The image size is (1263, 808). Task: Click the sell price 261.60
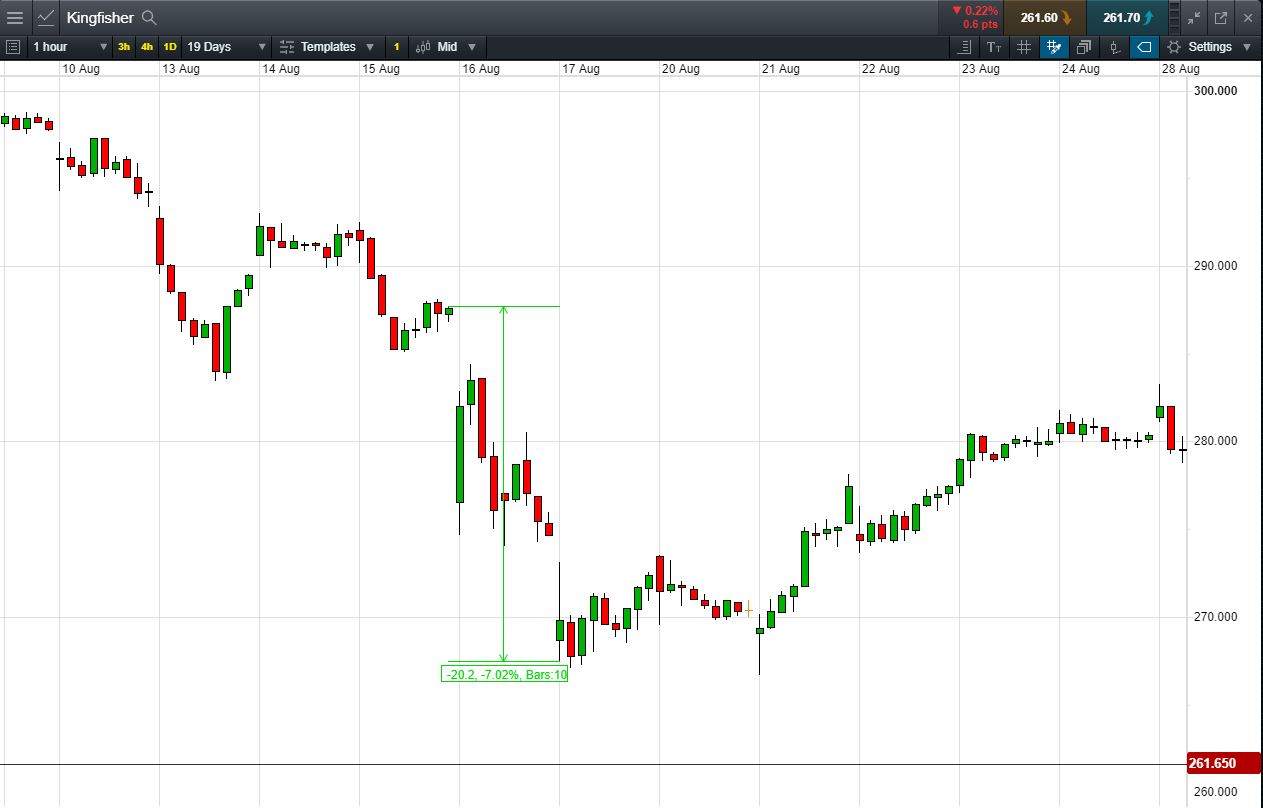pos(1047,17)
